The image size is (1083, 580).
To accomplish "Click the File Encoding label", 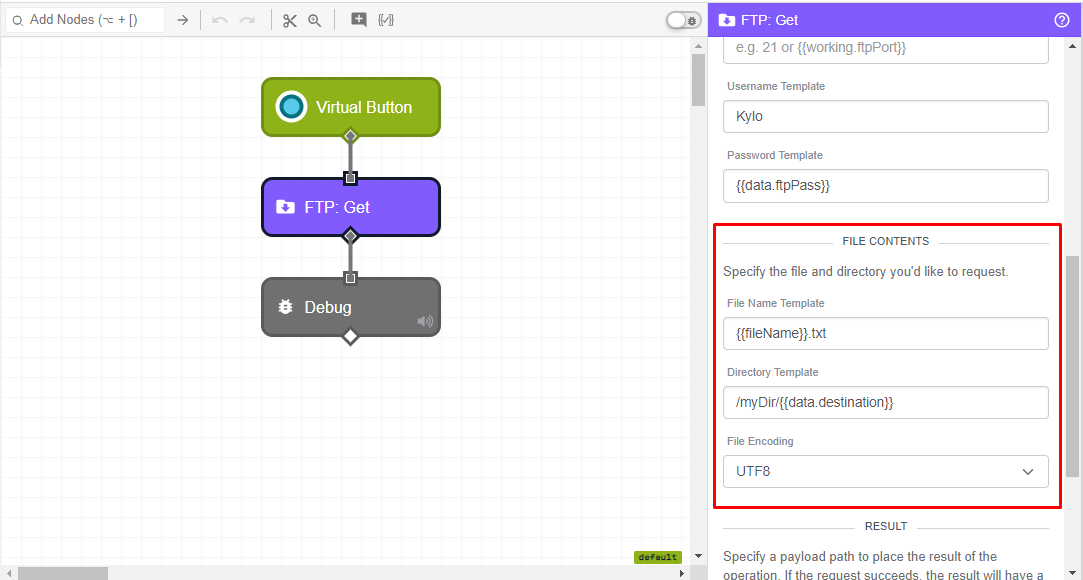I will tap(760, 441).
